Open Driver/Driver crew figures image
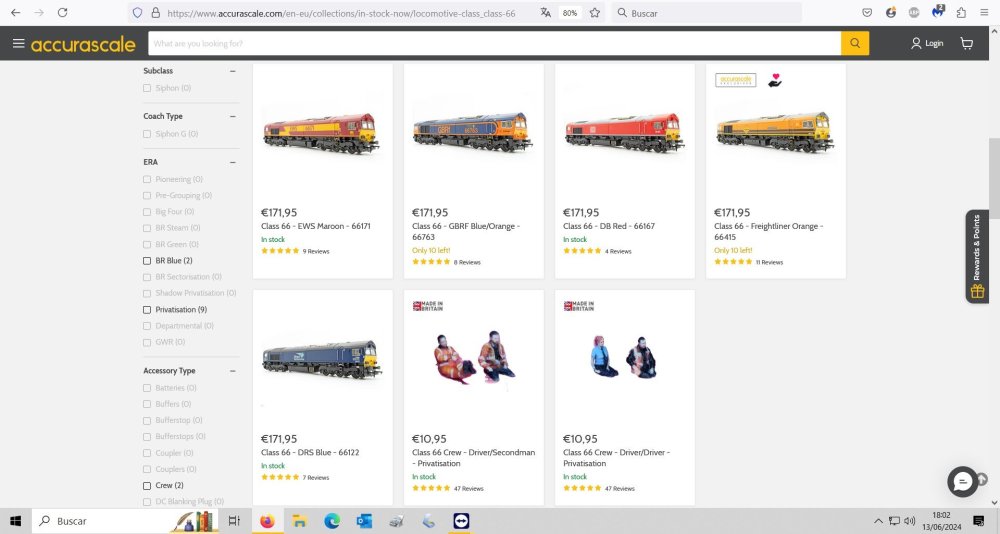 (624, 357)
